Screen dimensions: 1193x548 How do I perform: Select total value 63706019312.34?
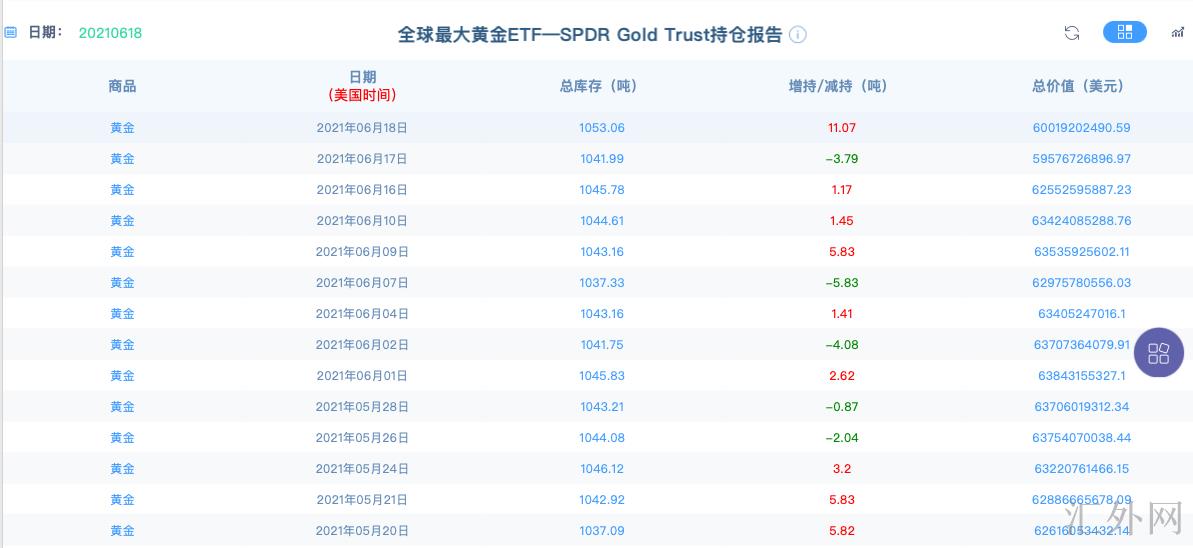tap(1081, 407)
